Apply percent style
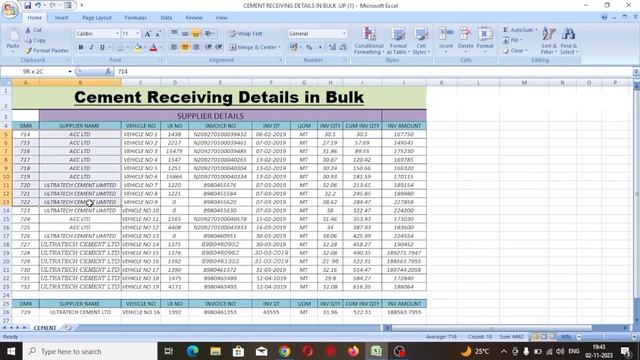640x360 pixels. click(x=309, y=47)
